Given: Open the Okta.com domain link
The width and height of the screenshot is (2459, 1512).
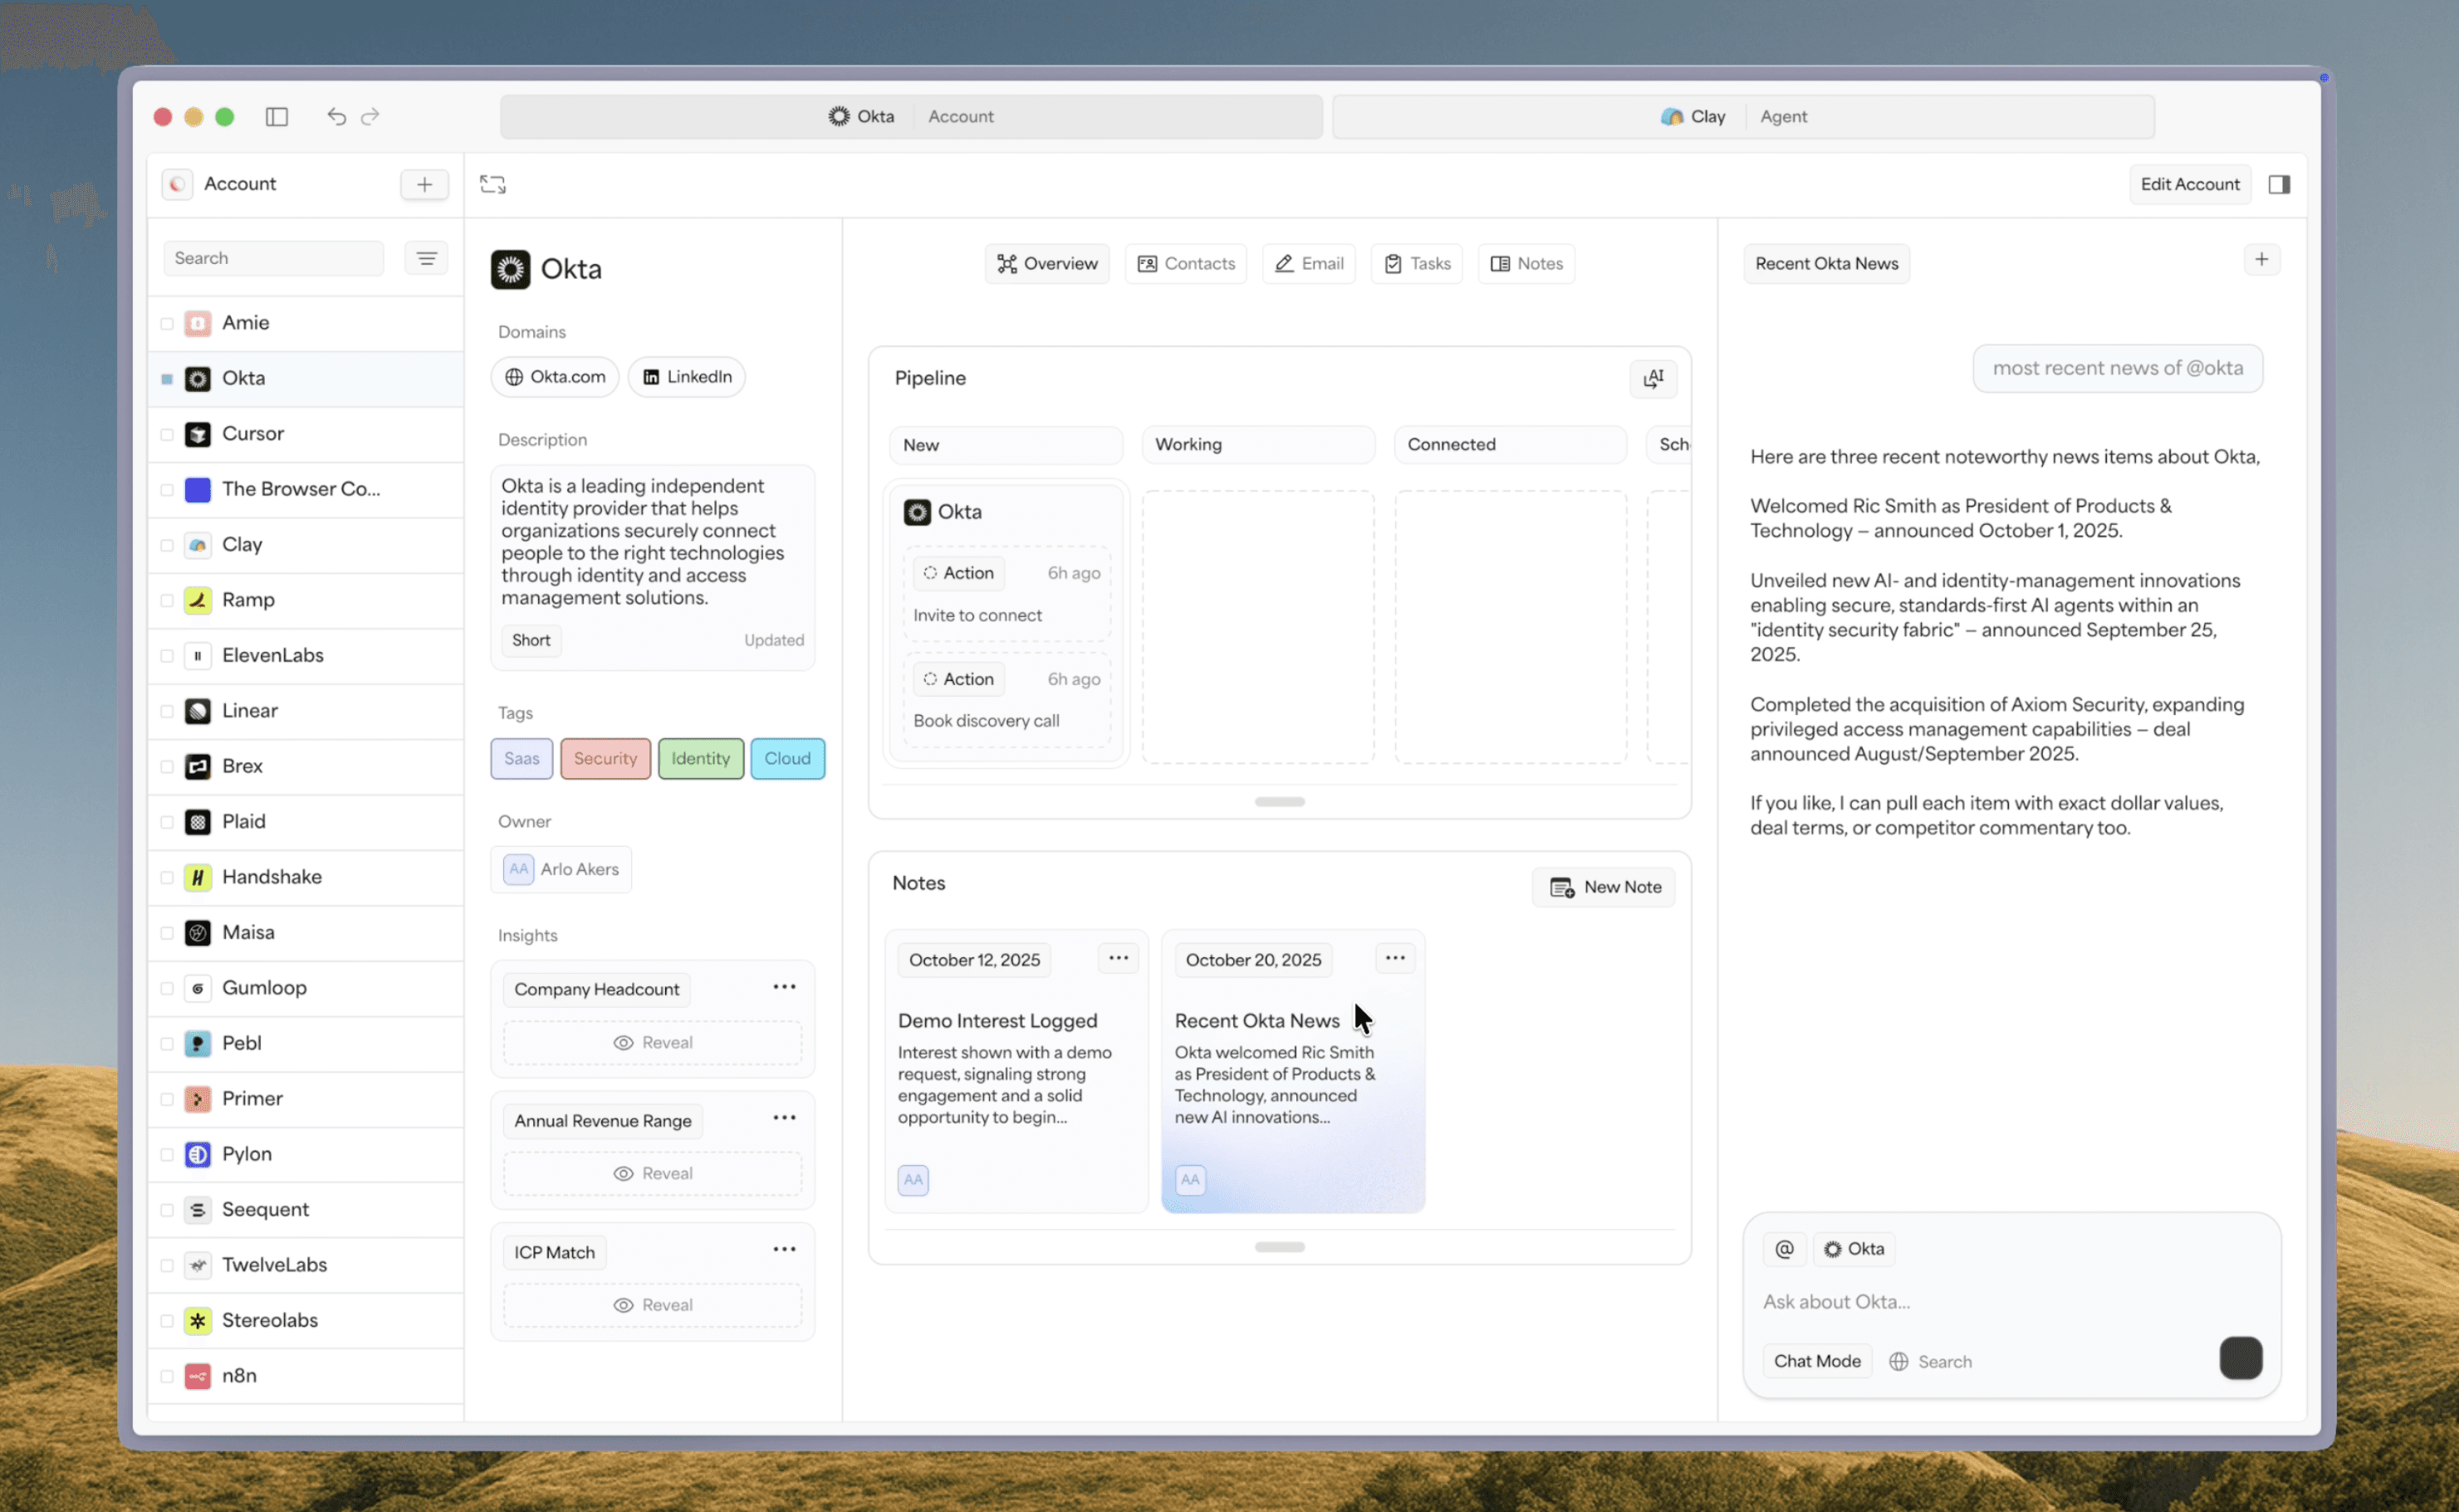Looking at the screenshot, I should click(555, 377).
